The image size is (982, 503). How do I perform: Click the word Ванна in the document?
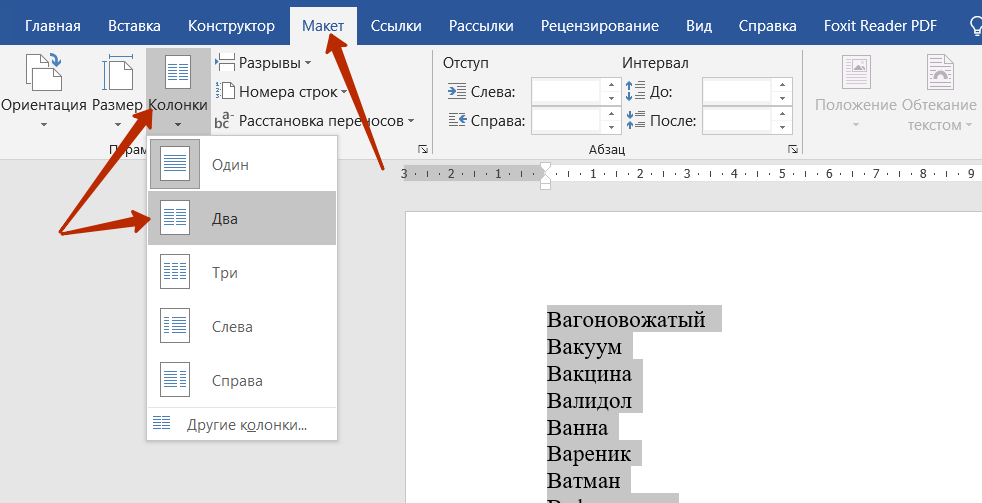577,427
